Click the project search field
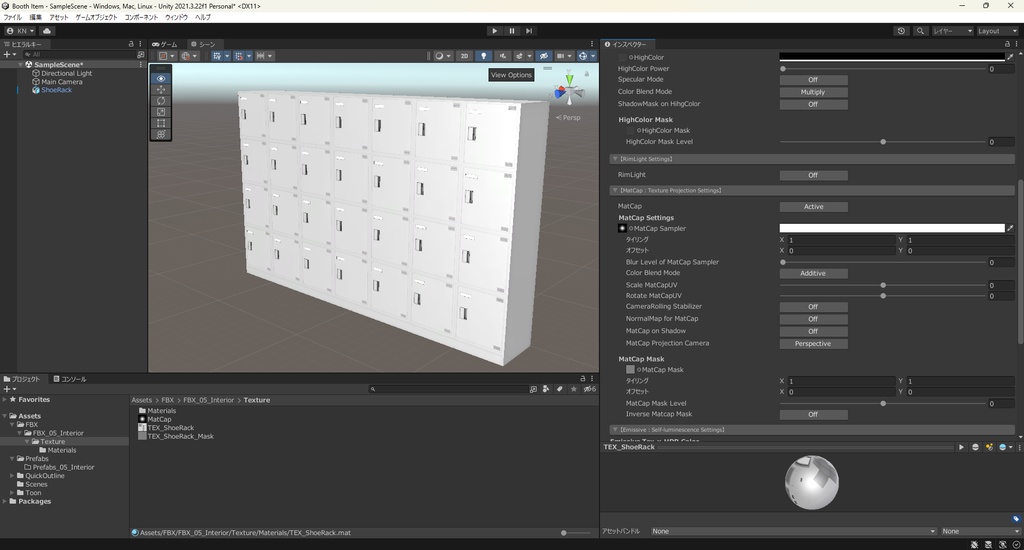The image size is (1024, 550). coord(449,389)
